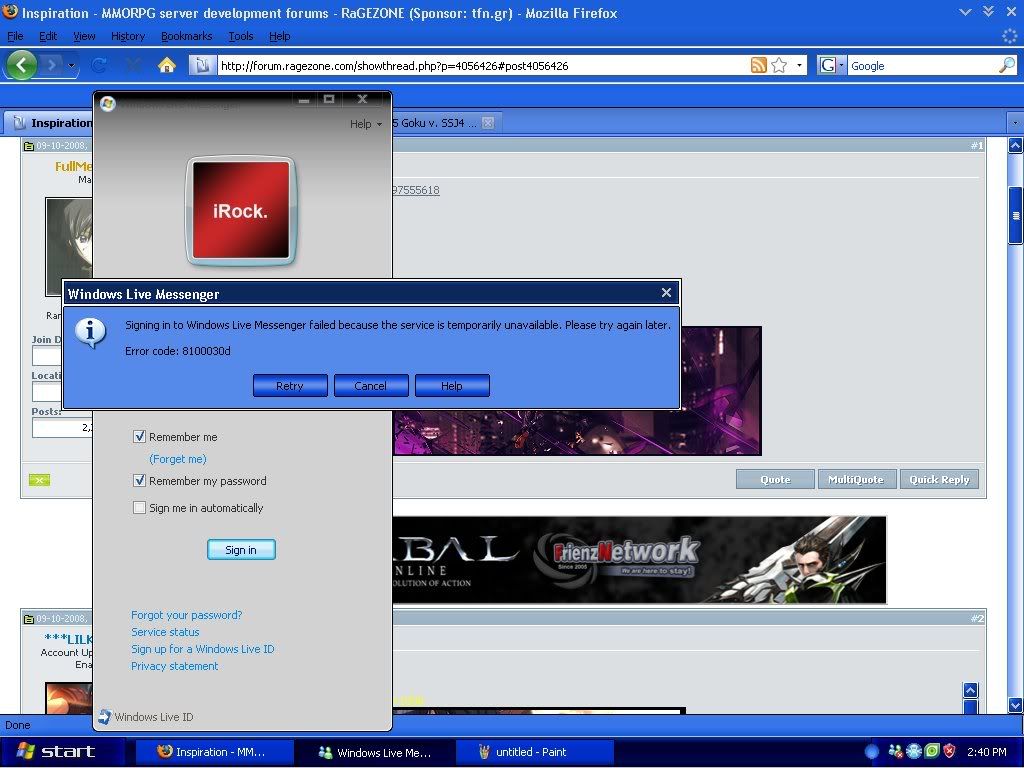Click the Windows Security Alert shield tray icon

click(x=949, y=751)
